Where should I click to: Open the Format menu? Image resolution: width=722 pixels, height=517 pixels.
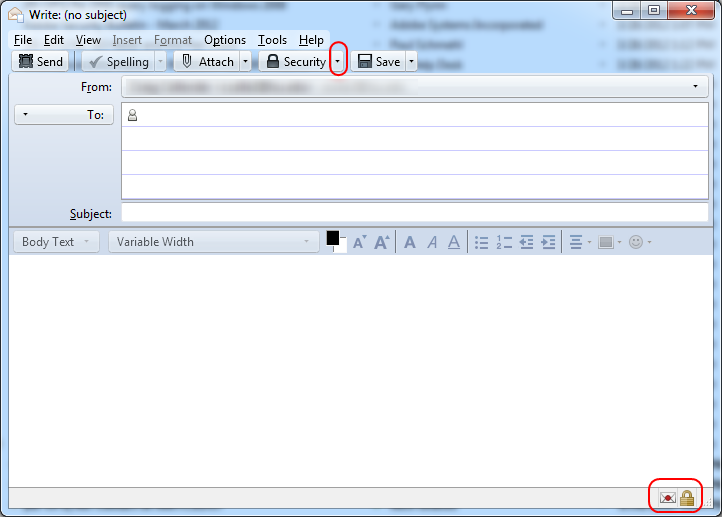(173, 40)
